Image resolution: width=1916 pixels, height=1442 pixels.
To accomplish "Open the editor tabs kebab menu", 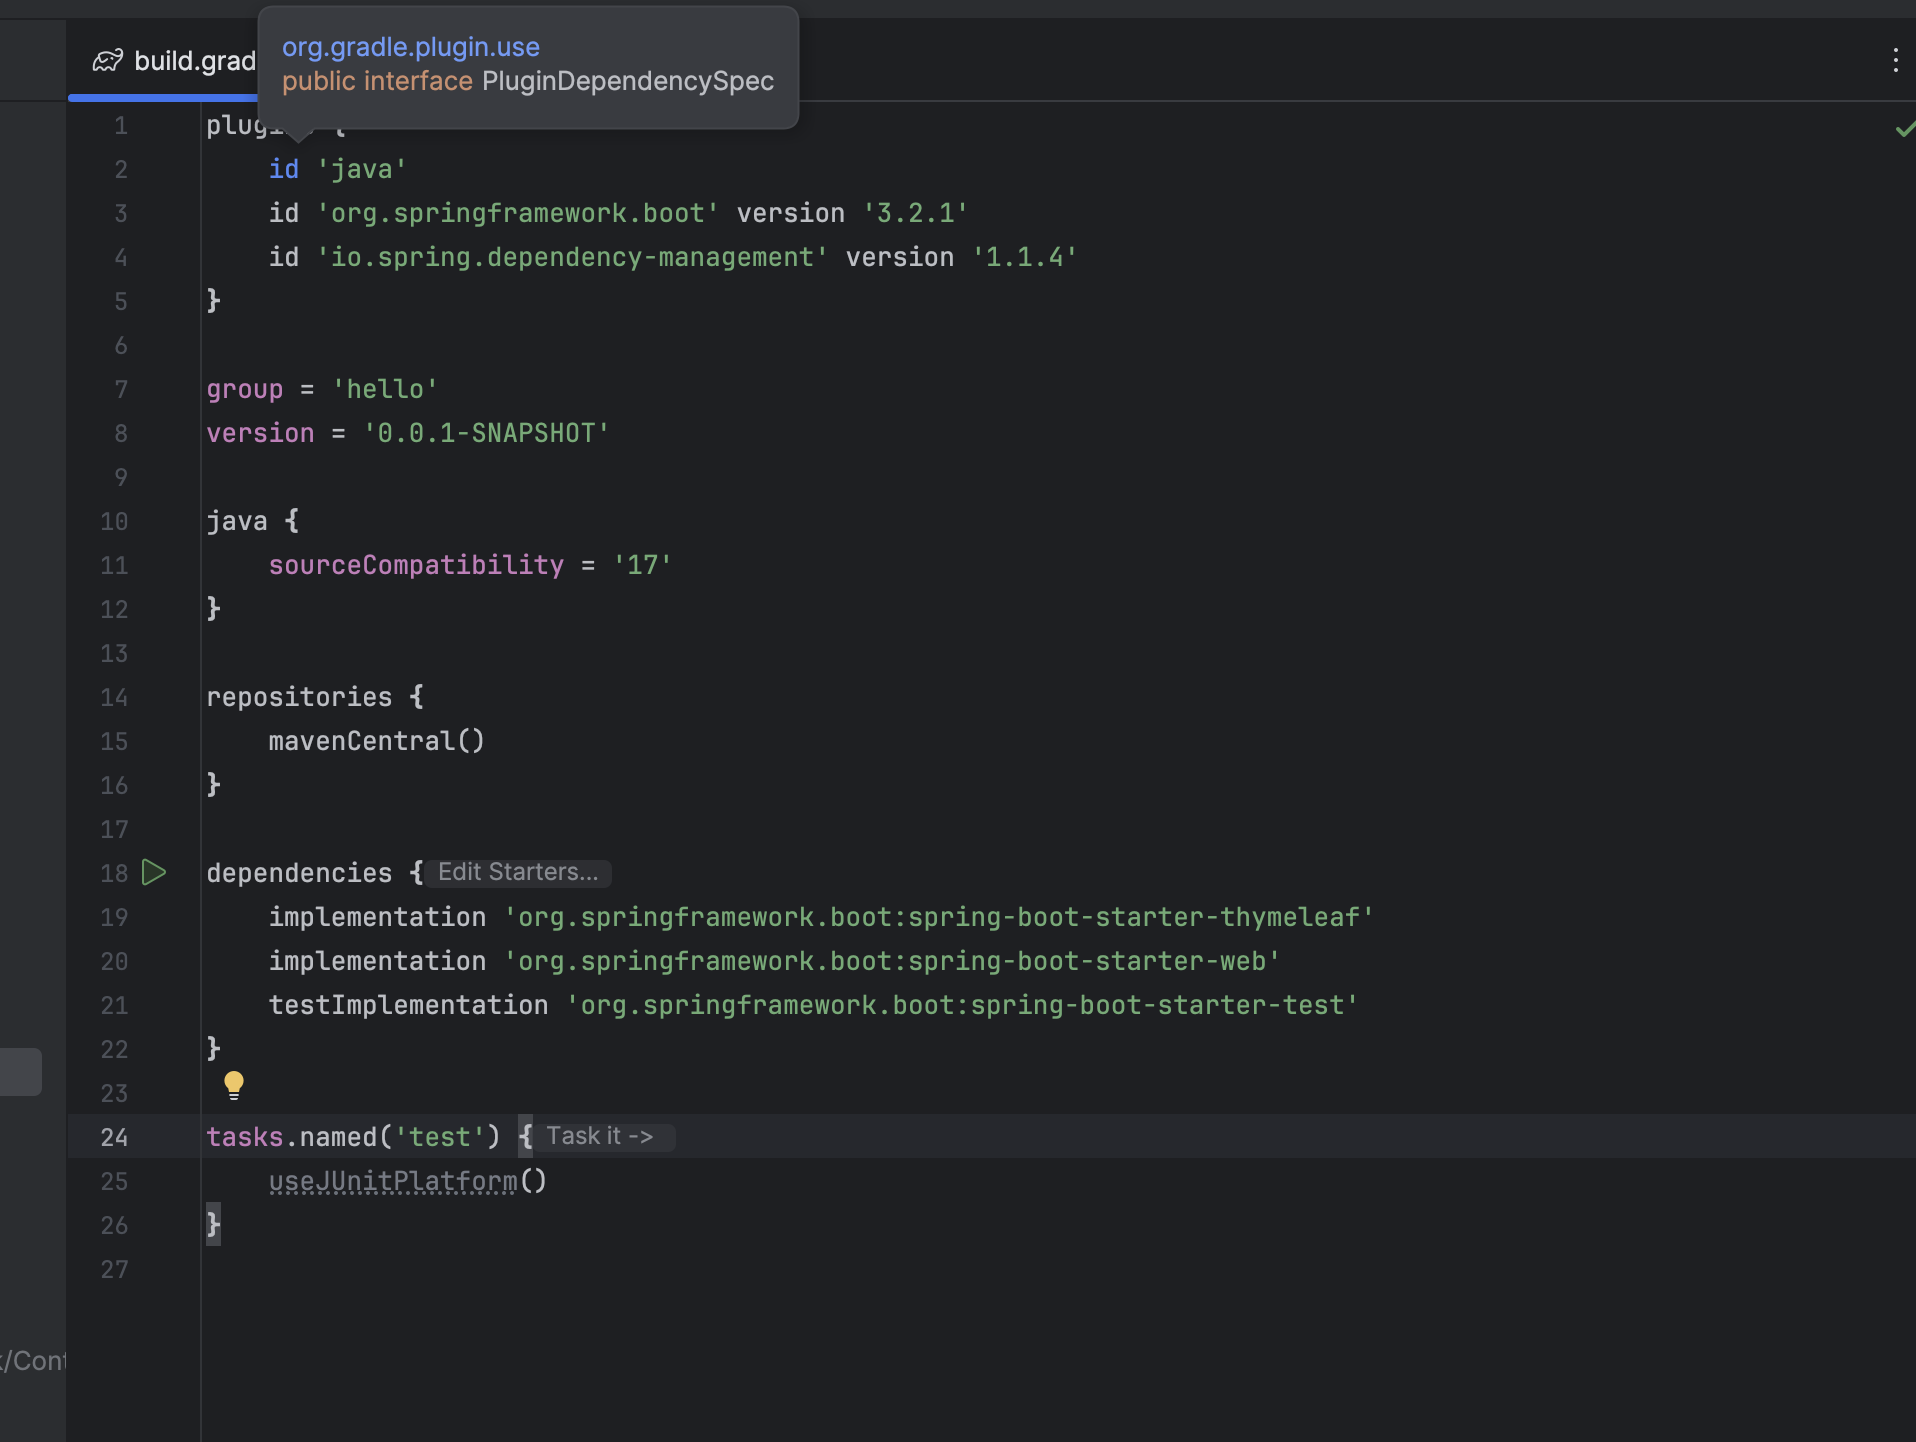I will coord(1895,60).
